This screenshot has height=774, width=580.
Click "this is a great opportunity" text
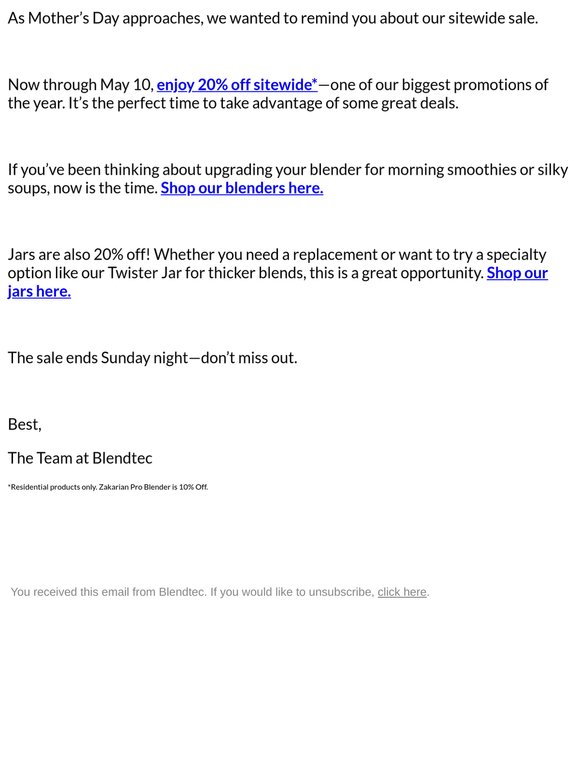pos(396,273)
